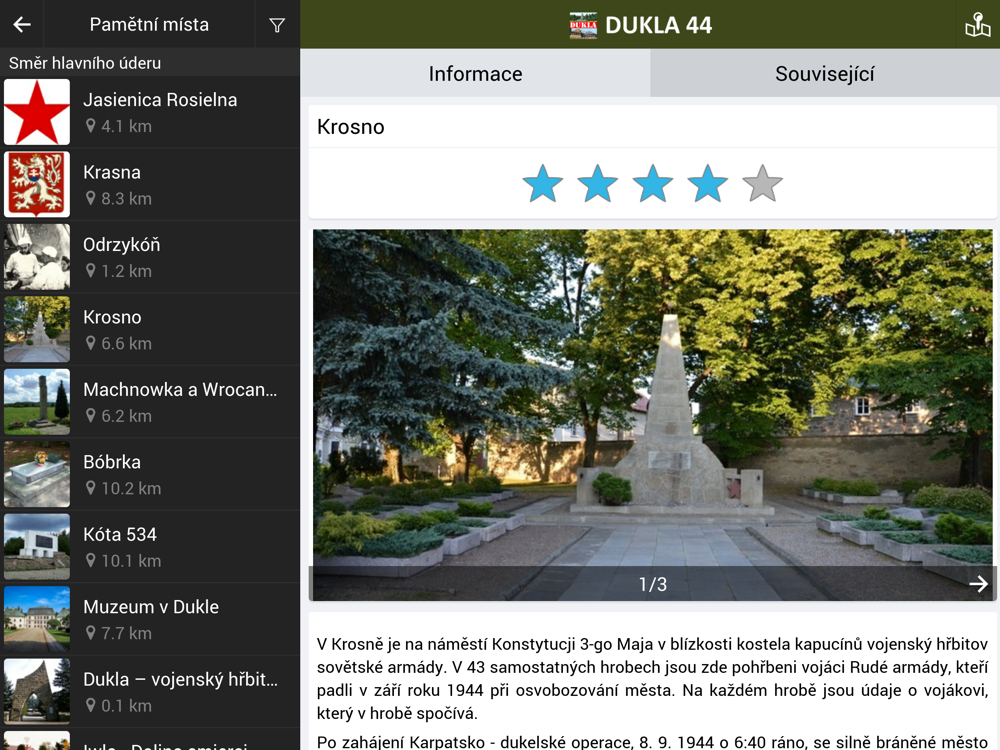
Task: Select the Muzeum v Dukle entry
Action: [x=150, y=619]
